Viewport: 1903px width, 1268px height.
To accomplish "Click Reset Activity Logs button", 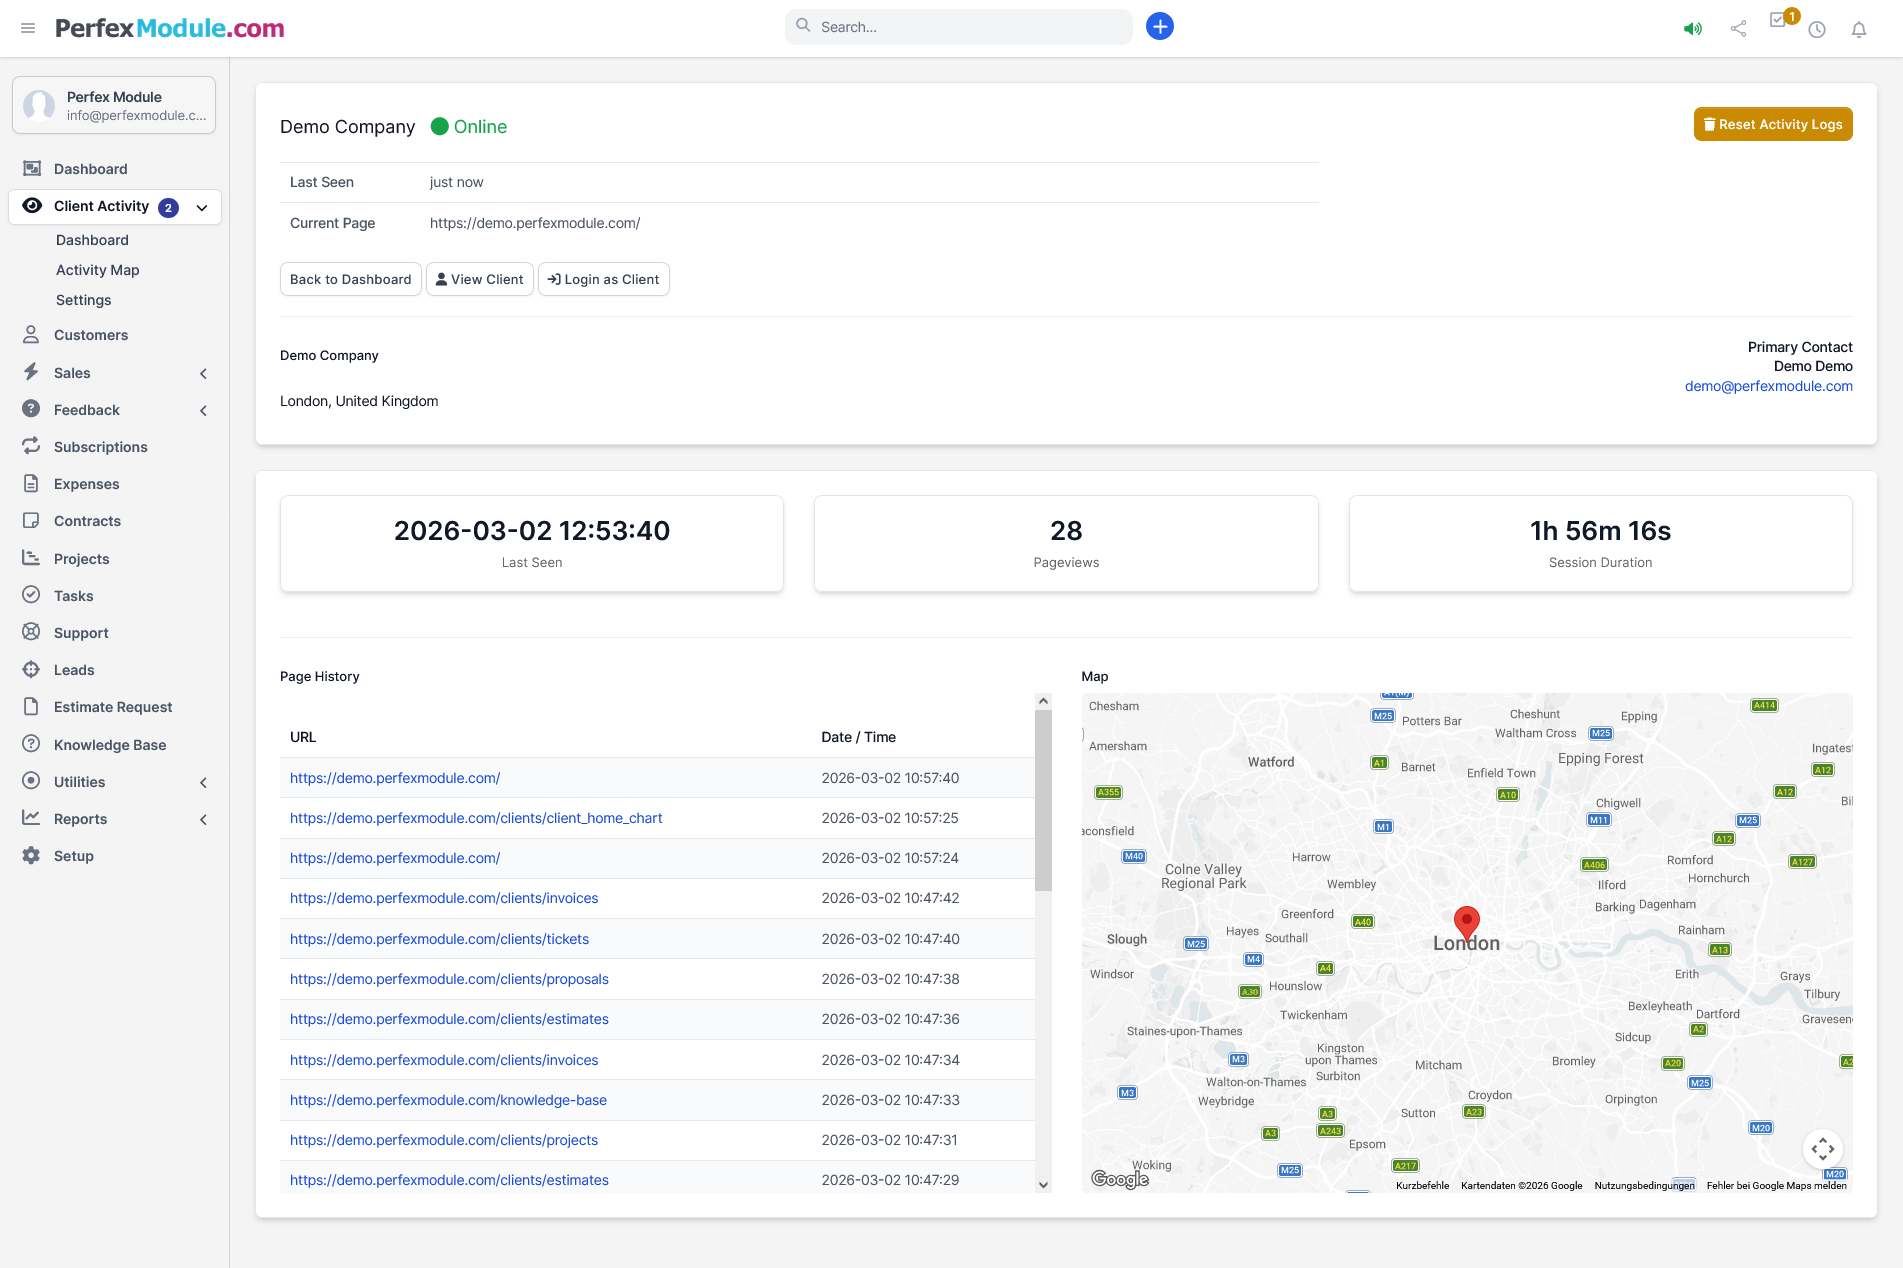I will tap(1772, 124).
